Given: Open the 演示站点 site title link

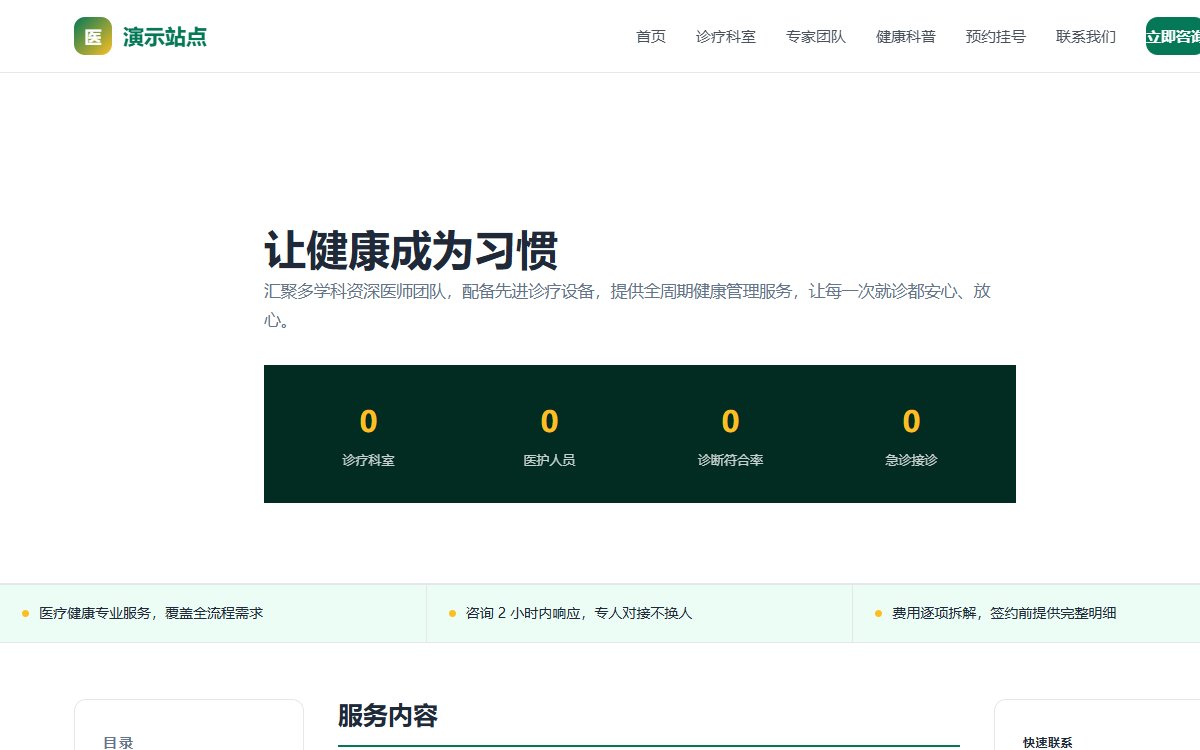Looking at the screenshot, I should click(165, 37).
